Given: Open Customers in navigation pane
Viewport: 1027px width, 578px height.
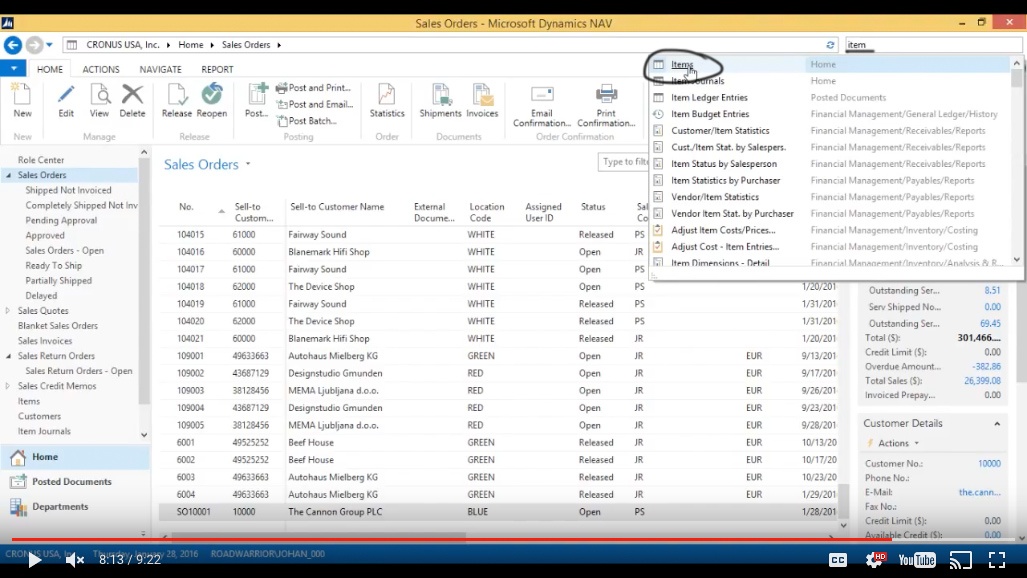Looking at the screenshot, I should (39, 416).
